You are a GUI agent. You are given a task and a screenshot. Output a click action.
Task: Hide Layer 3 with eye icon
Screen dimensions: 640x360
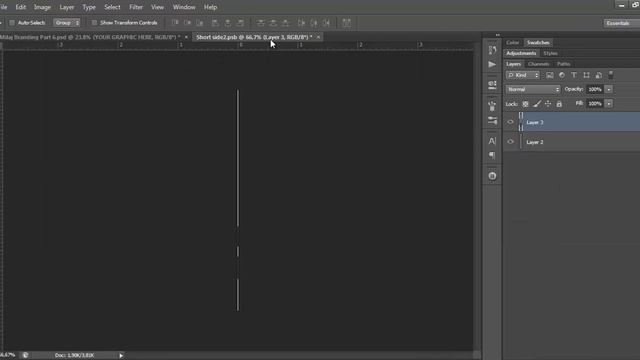pyautogui.click(x=510, y=122)
